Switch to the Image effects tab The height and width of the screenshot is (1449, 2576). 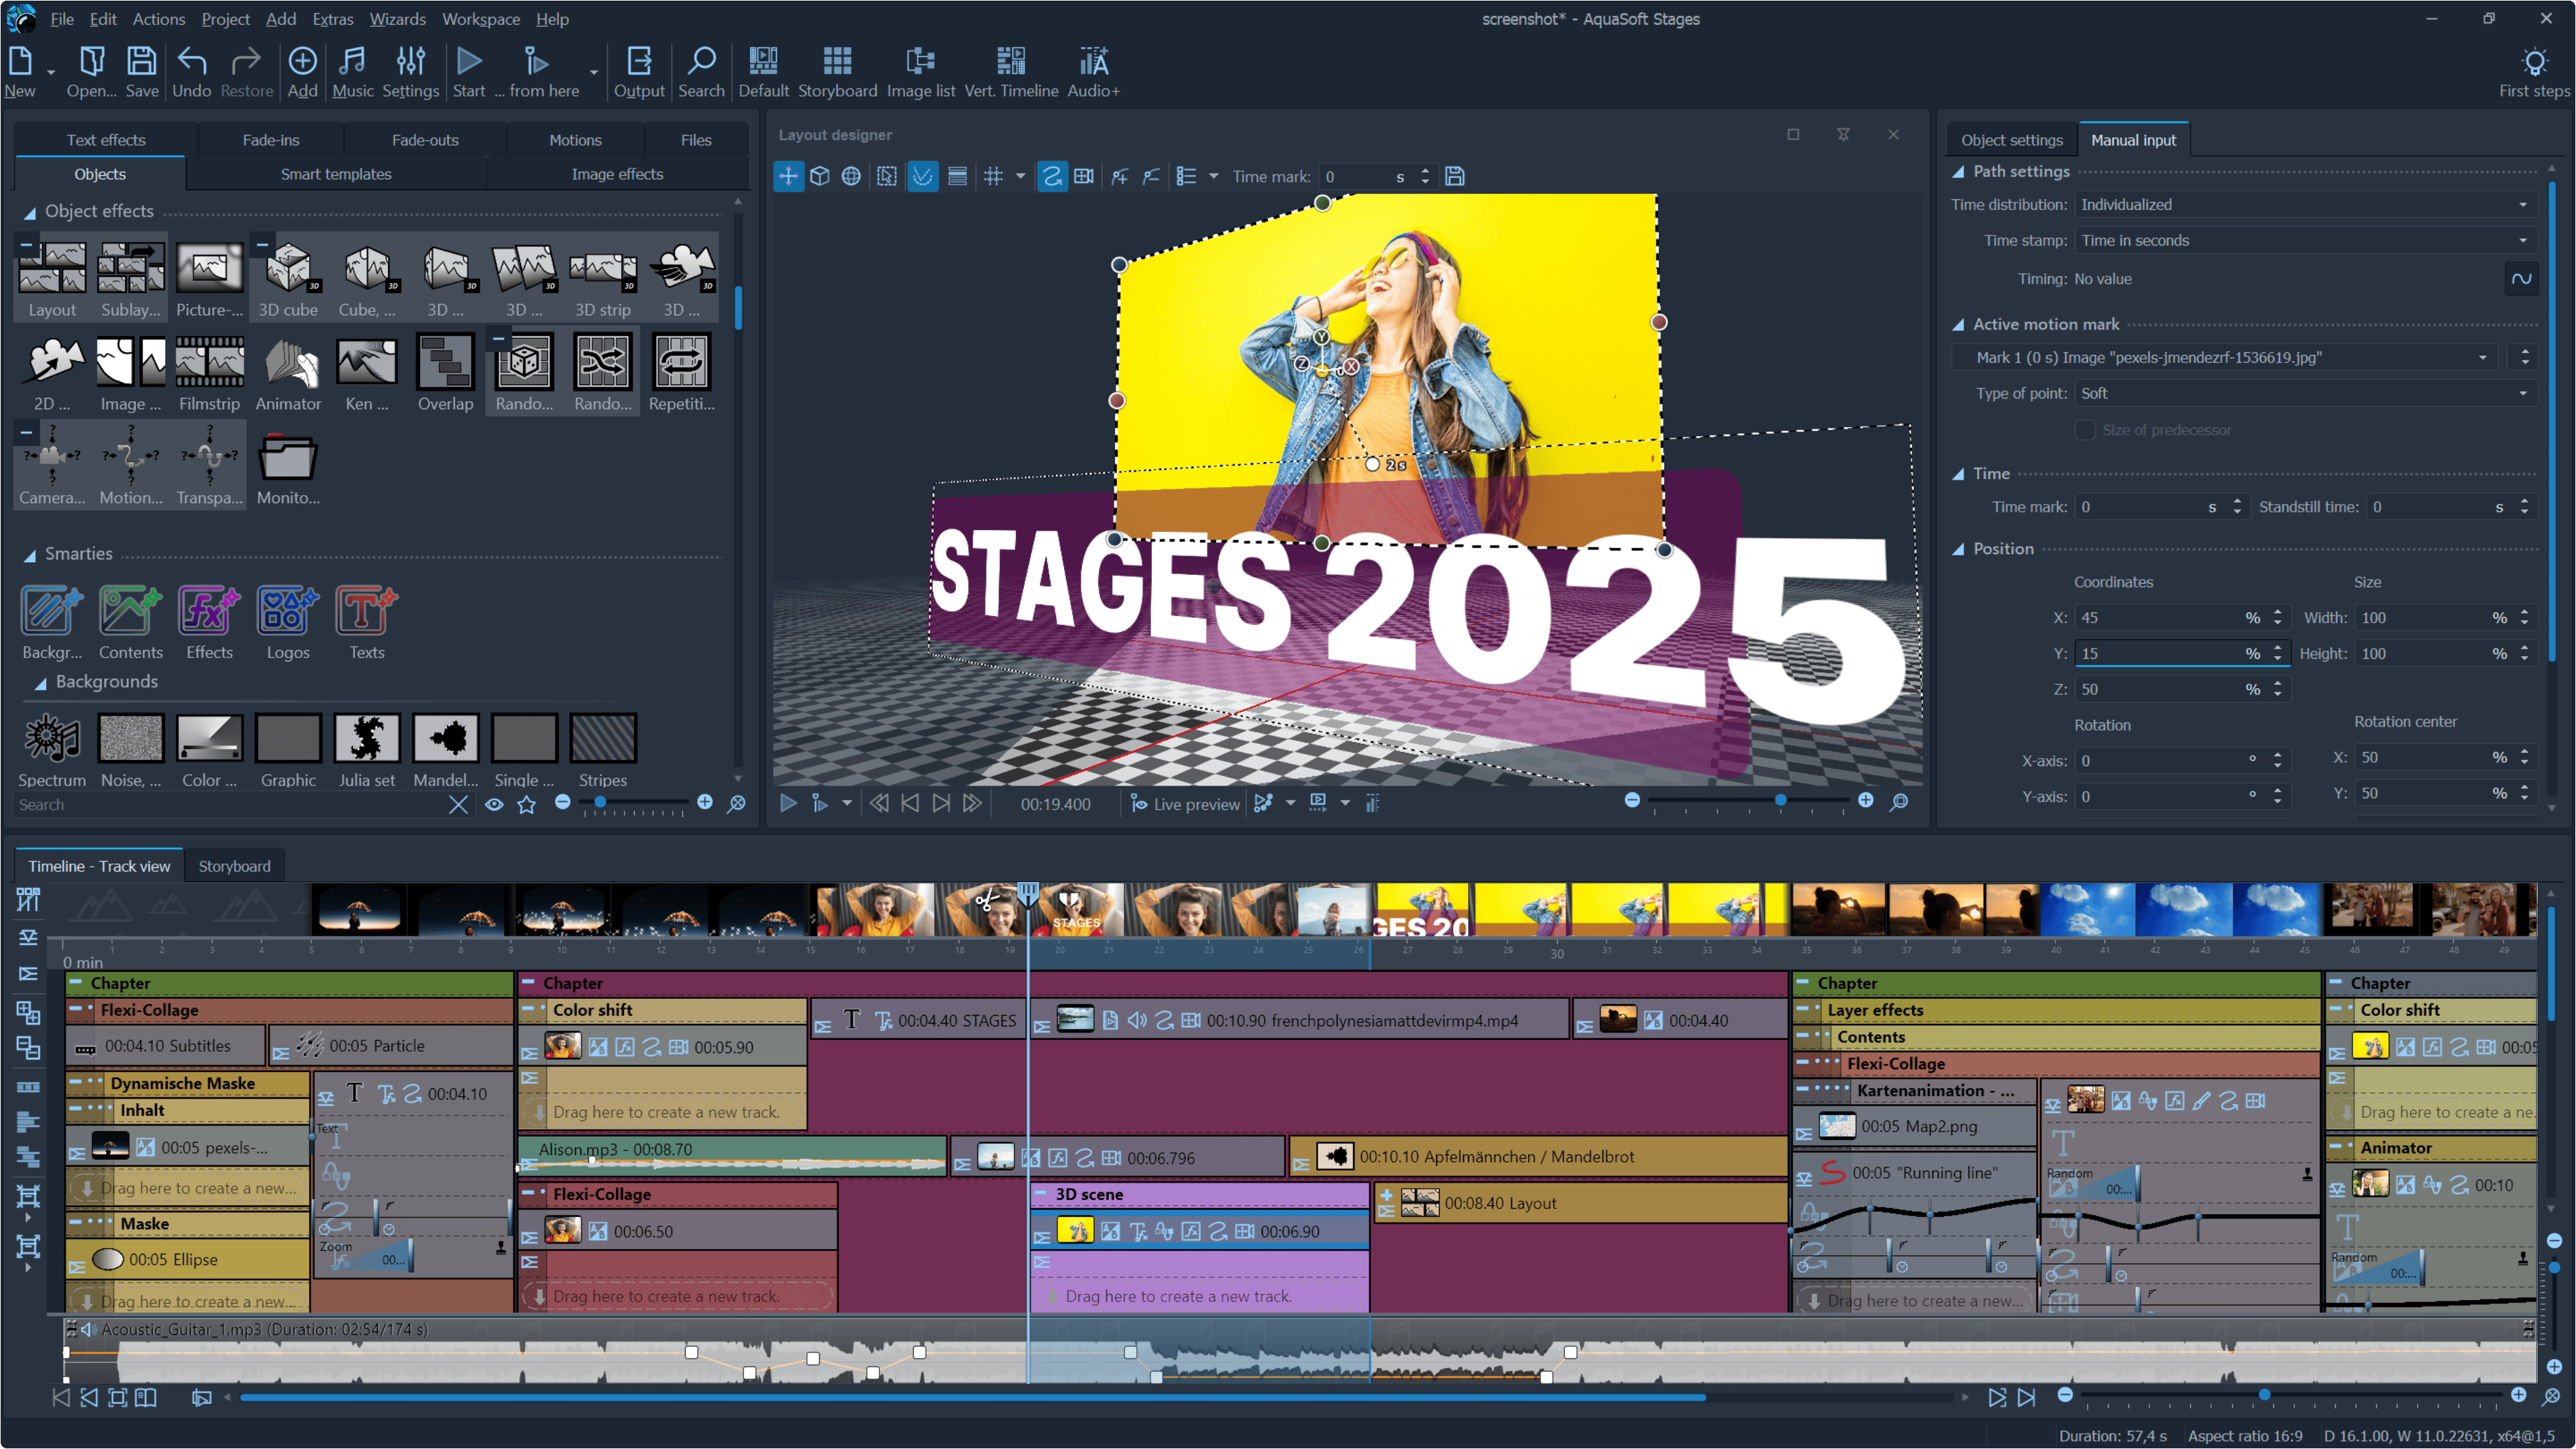coord(617,174)
